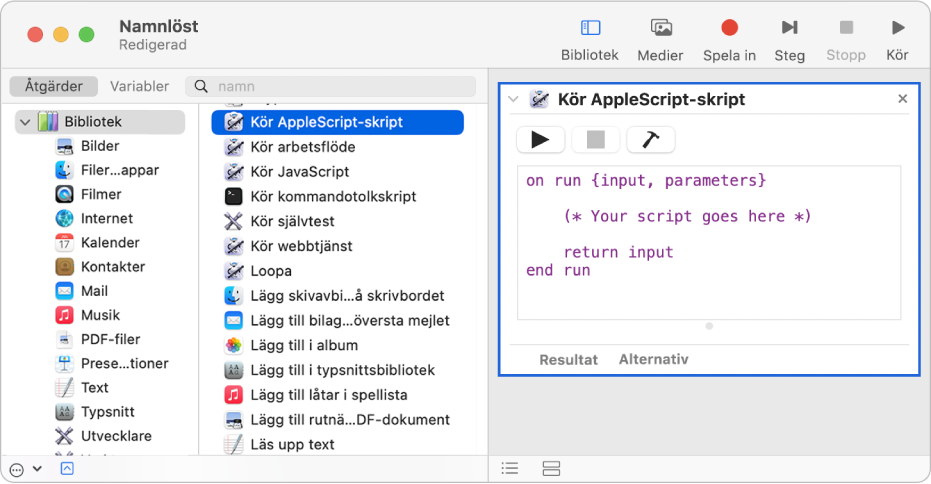Show the log list view icon

pos(510,468)
